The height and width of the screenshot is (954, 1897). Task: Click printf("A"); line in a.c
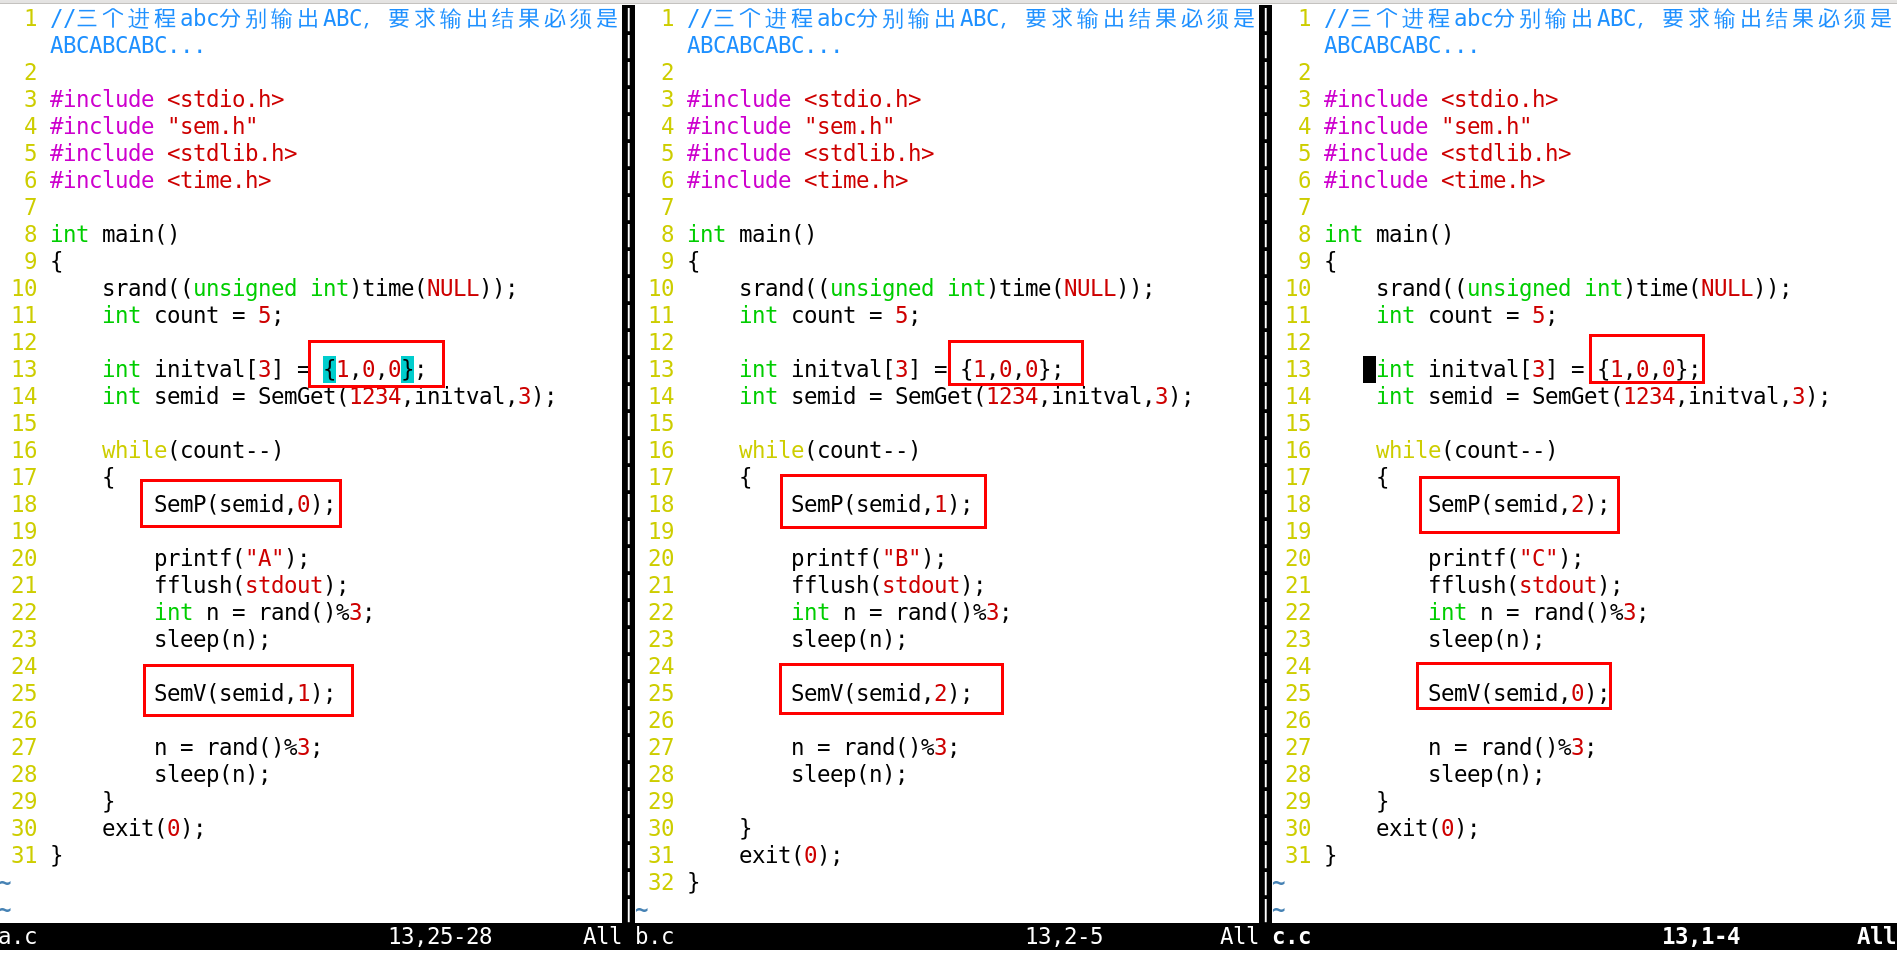click(231, 558)
